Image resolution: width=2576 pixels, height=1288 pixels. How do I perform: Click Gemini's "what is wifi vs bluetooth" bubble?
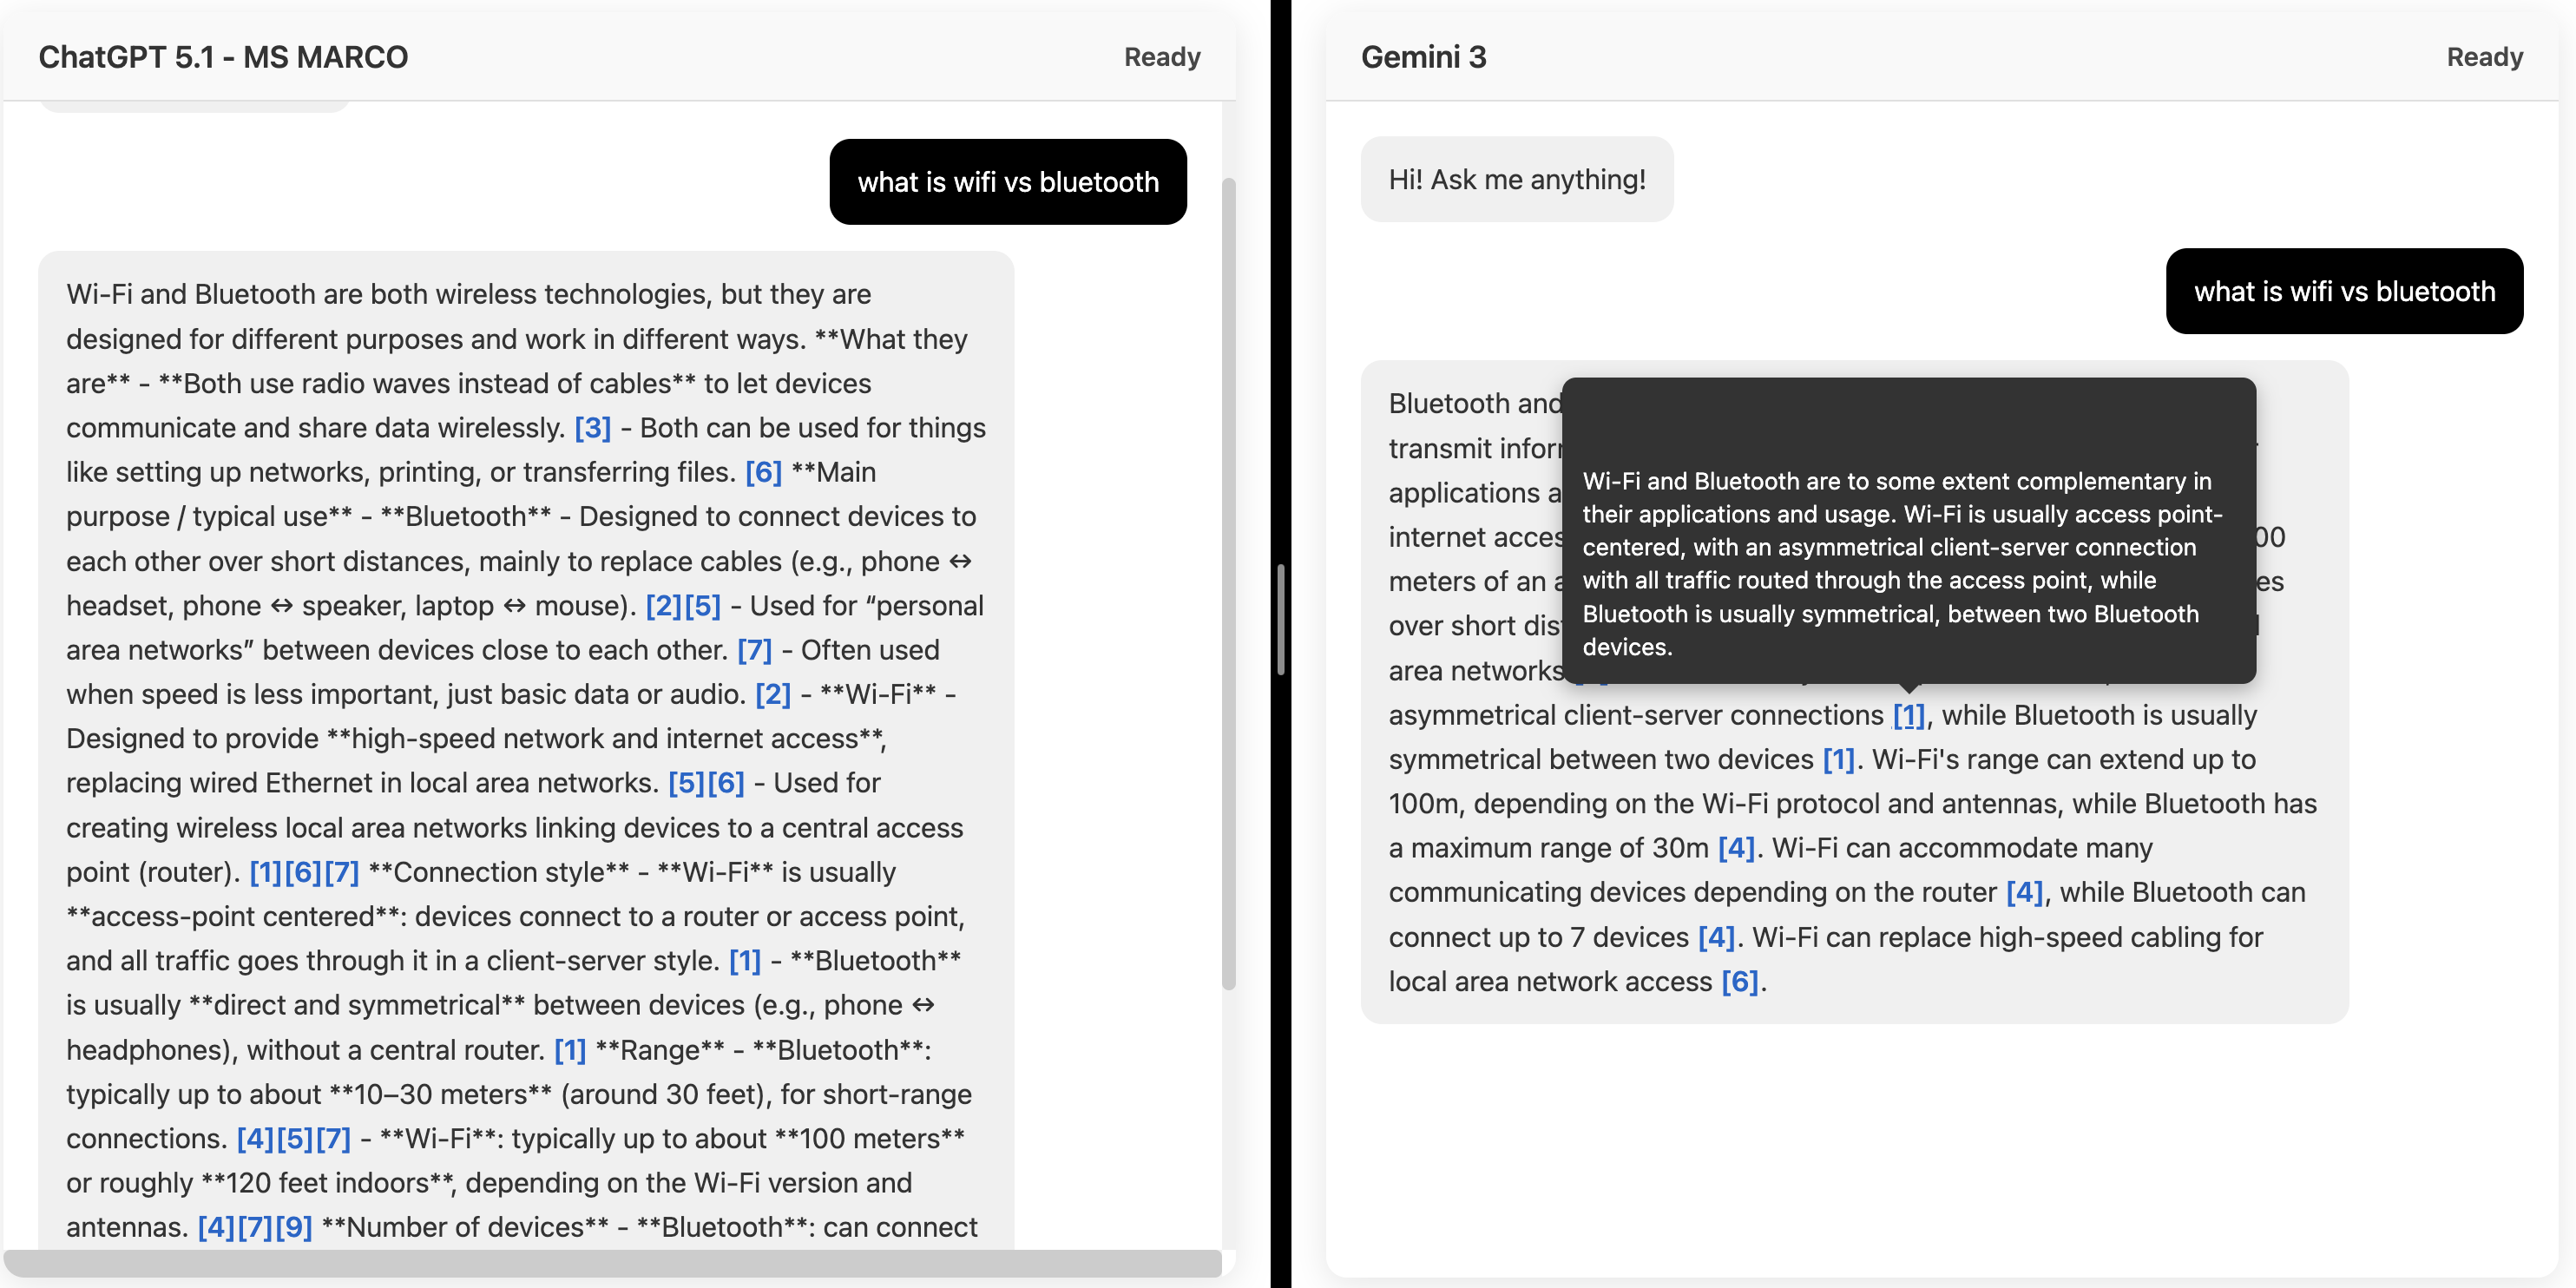[x=2343, y=292]
